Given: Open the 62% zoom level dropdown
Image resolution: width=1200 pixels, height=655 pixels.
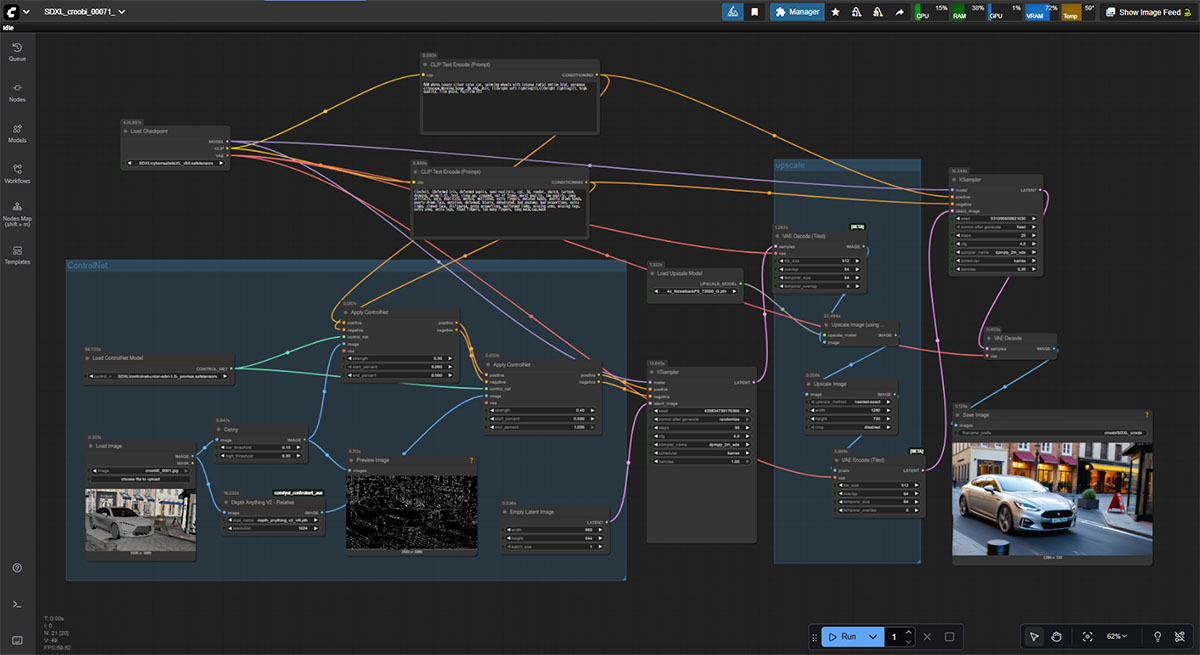Looking at the screenshot, I should (1118, 637).
